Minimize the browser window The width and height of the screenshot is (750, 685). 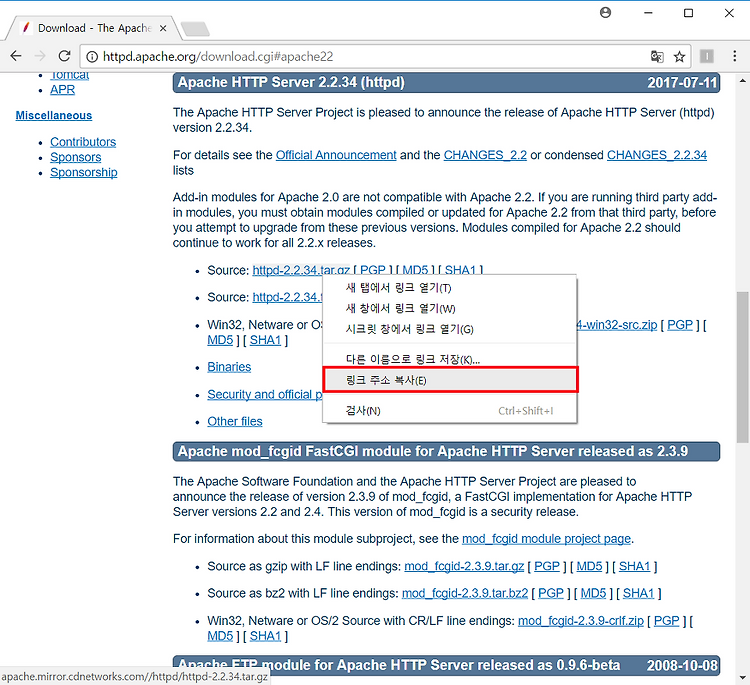click(x=648, y=13)
